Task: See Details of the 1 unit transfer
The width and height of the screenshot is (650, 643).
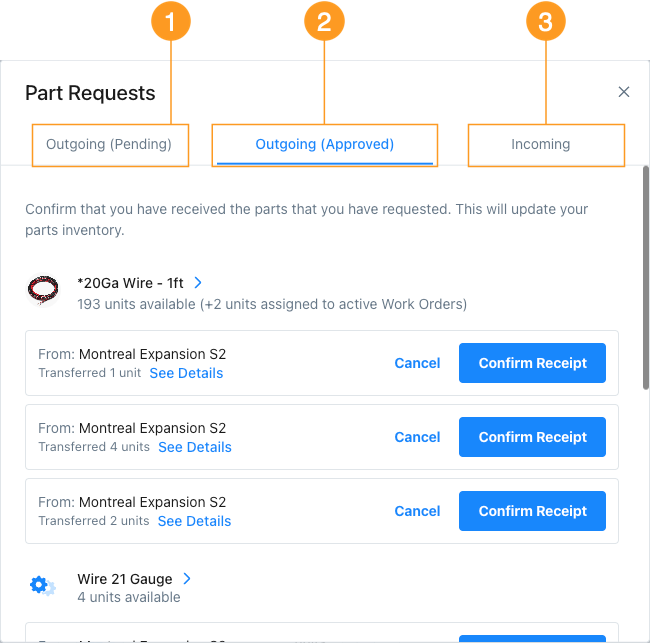Action: (186, 373)
